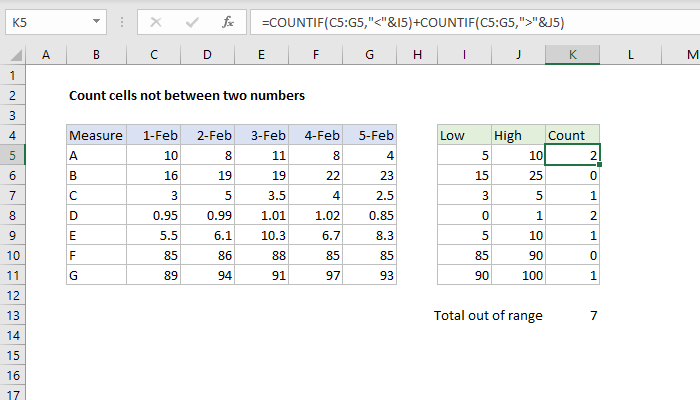
Task: Select row 13 header
Action: 12,316
